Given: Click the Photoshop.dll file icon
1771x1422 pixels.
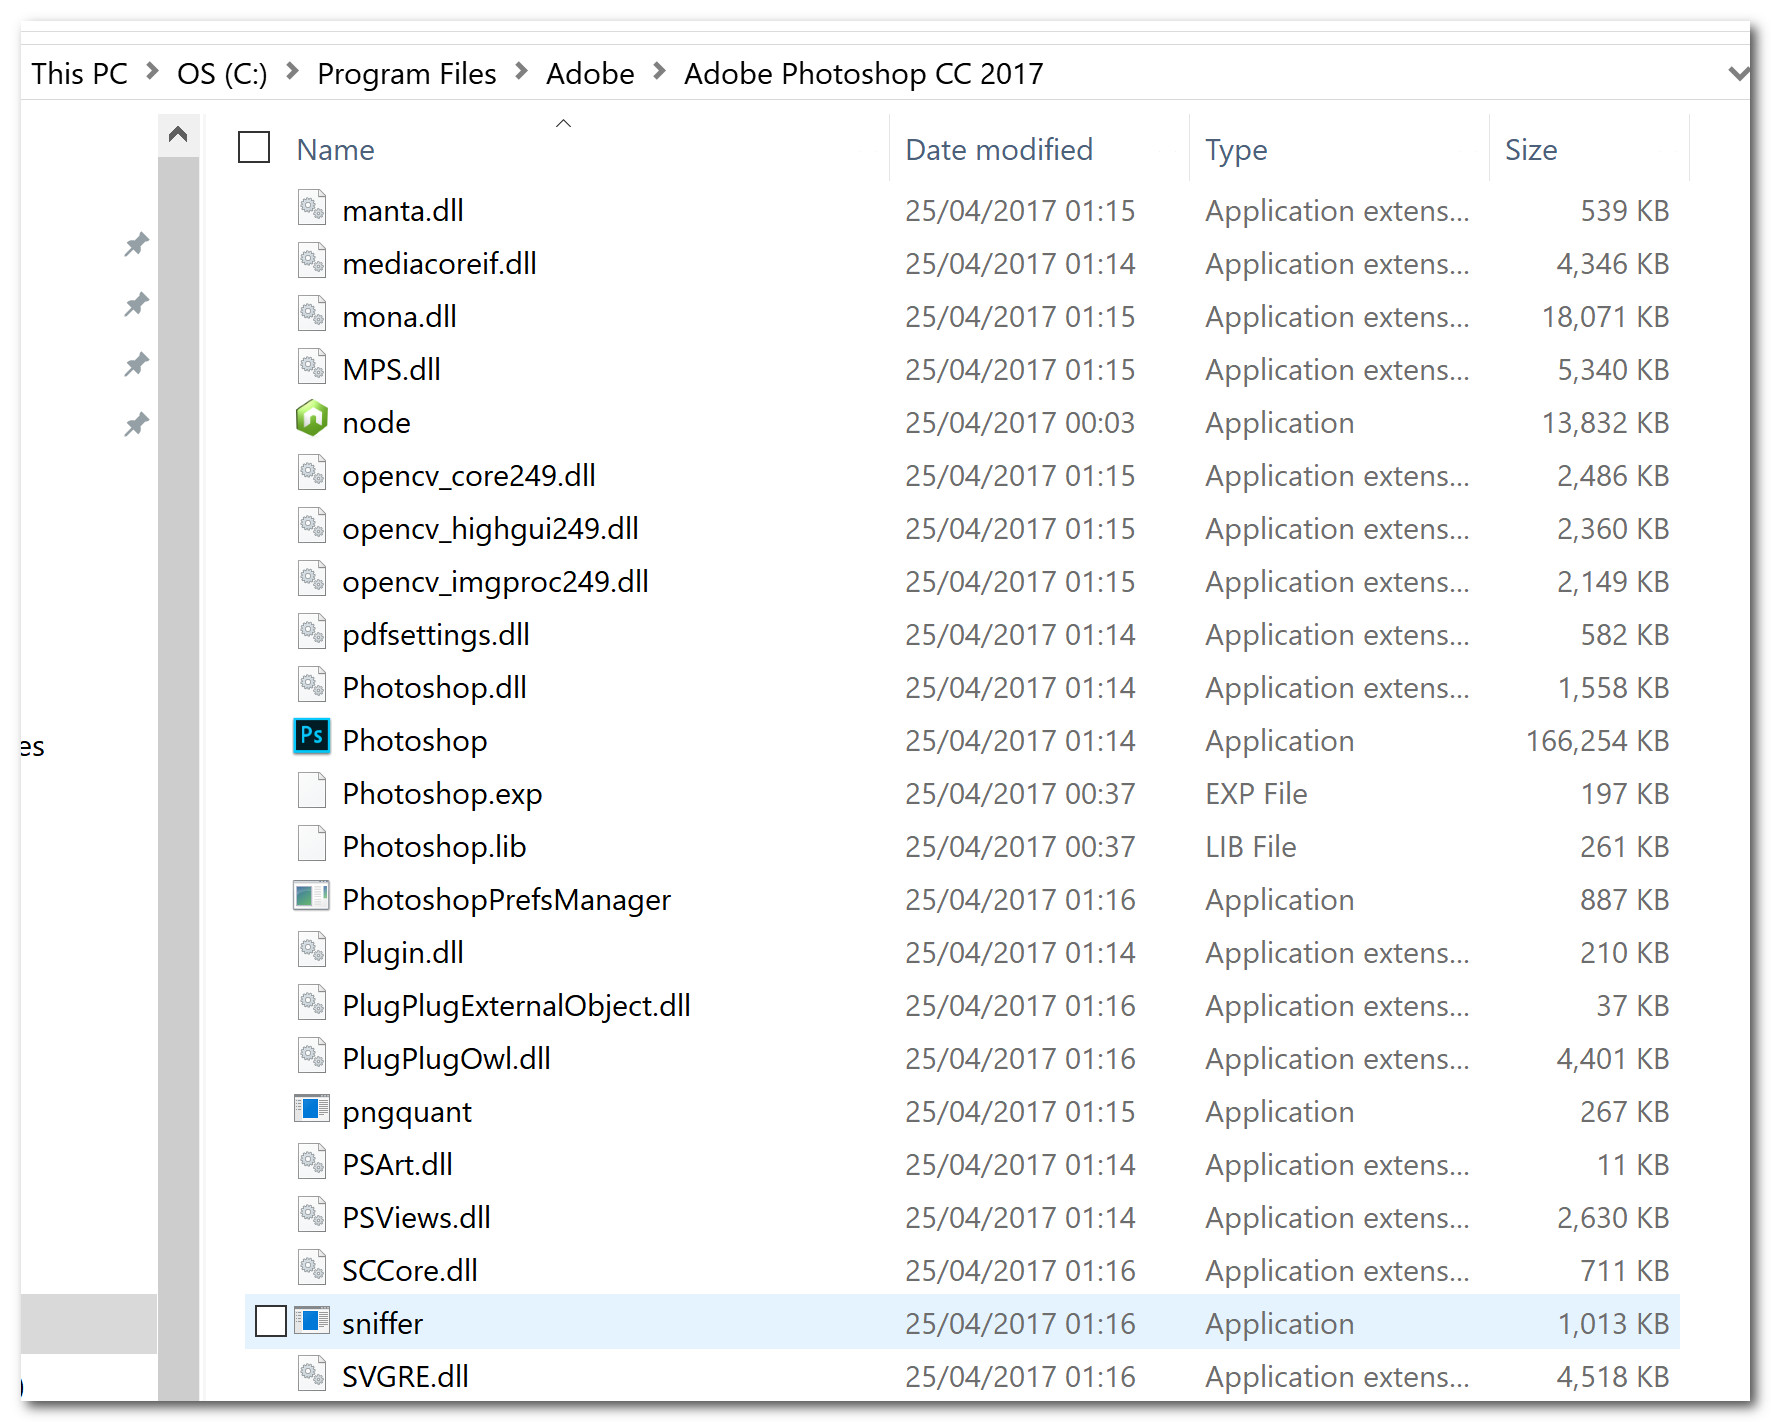Looking at the screenshot, I should pos(312,685).
